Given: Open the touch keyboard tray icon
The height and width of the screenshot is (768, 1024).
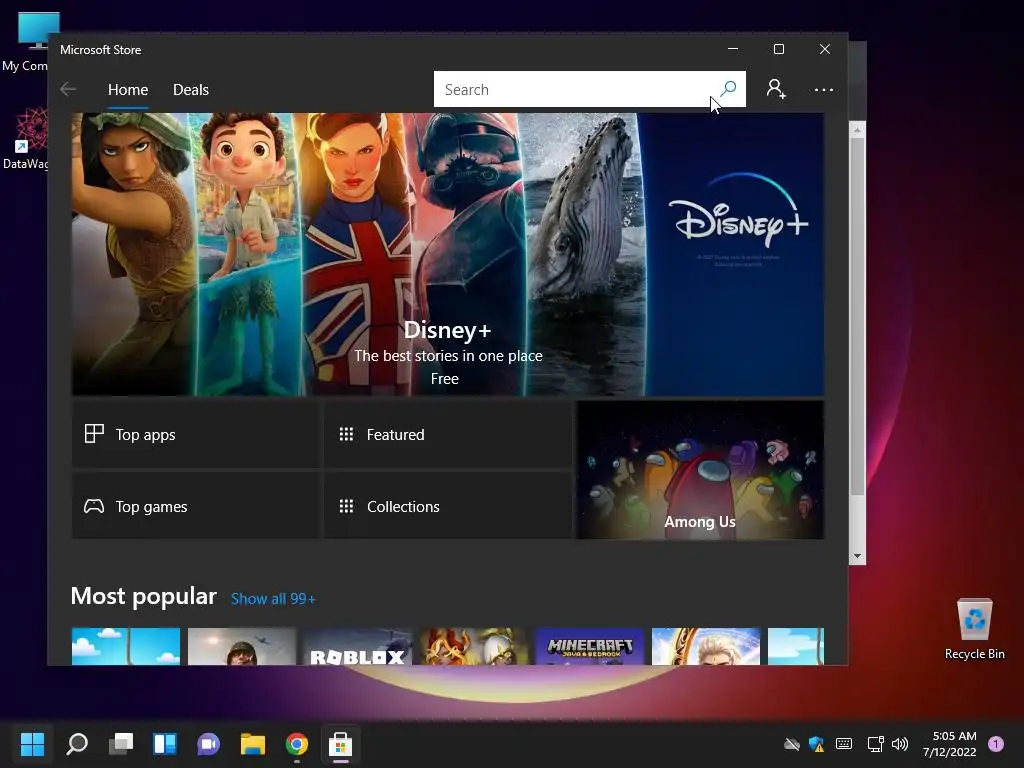Looking at the screenshot, I should 844,744.
